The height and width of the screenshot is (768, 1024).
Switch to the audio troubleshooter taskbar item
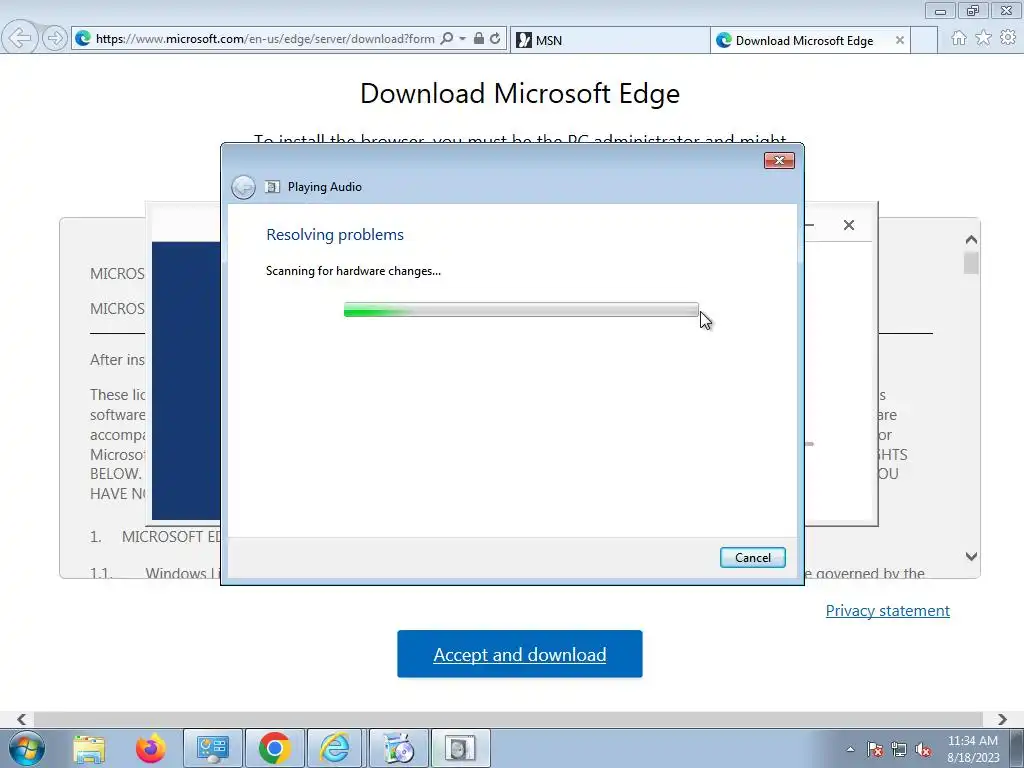coord(460,748)
